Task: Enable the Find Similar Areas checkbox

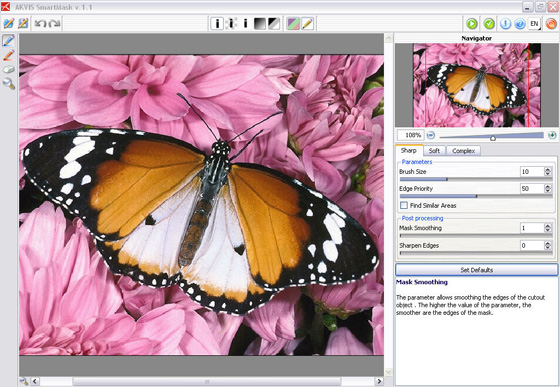Action: point(404,205)
